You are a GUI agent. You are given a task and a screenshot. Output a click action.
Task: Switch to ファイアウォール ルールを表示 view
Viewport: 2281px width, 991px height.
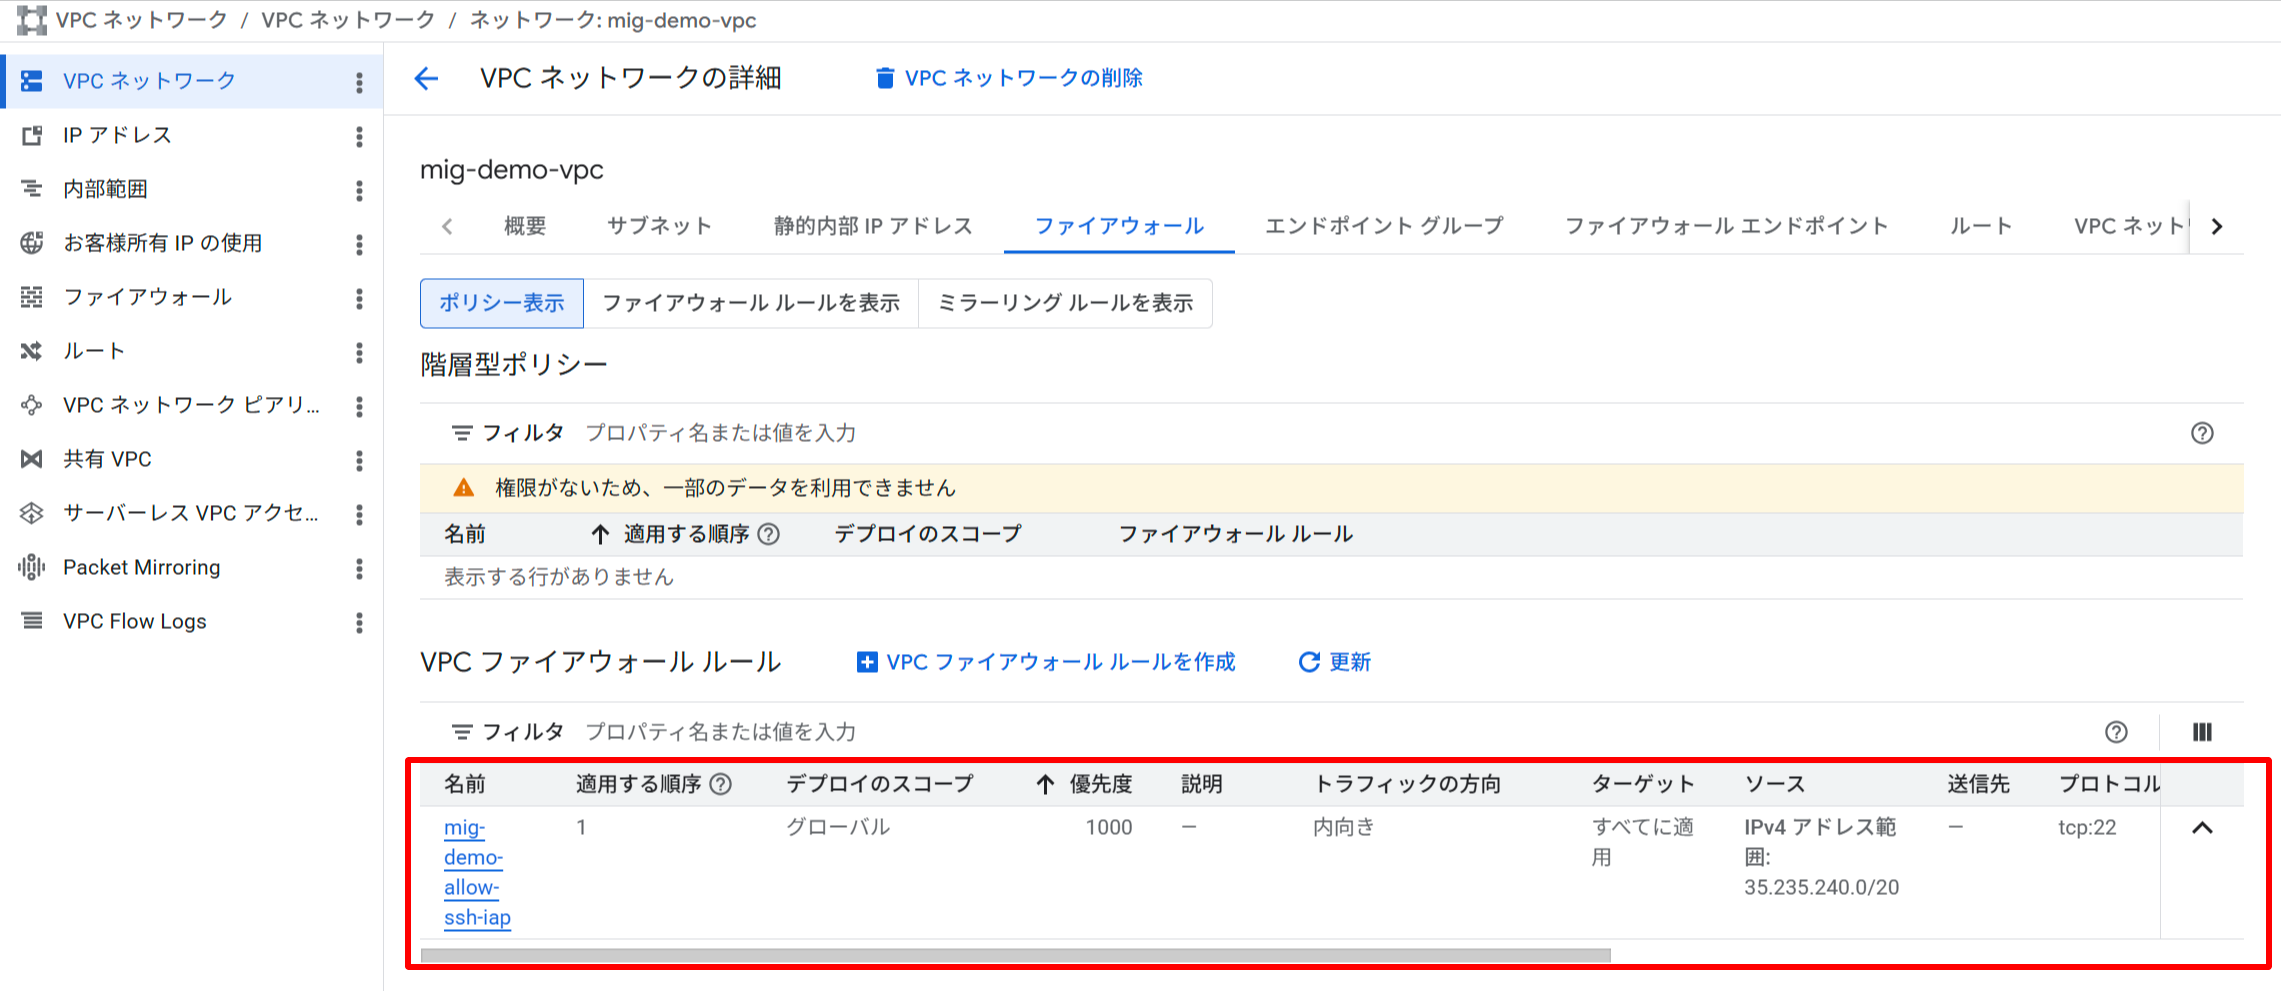[751, 303]
